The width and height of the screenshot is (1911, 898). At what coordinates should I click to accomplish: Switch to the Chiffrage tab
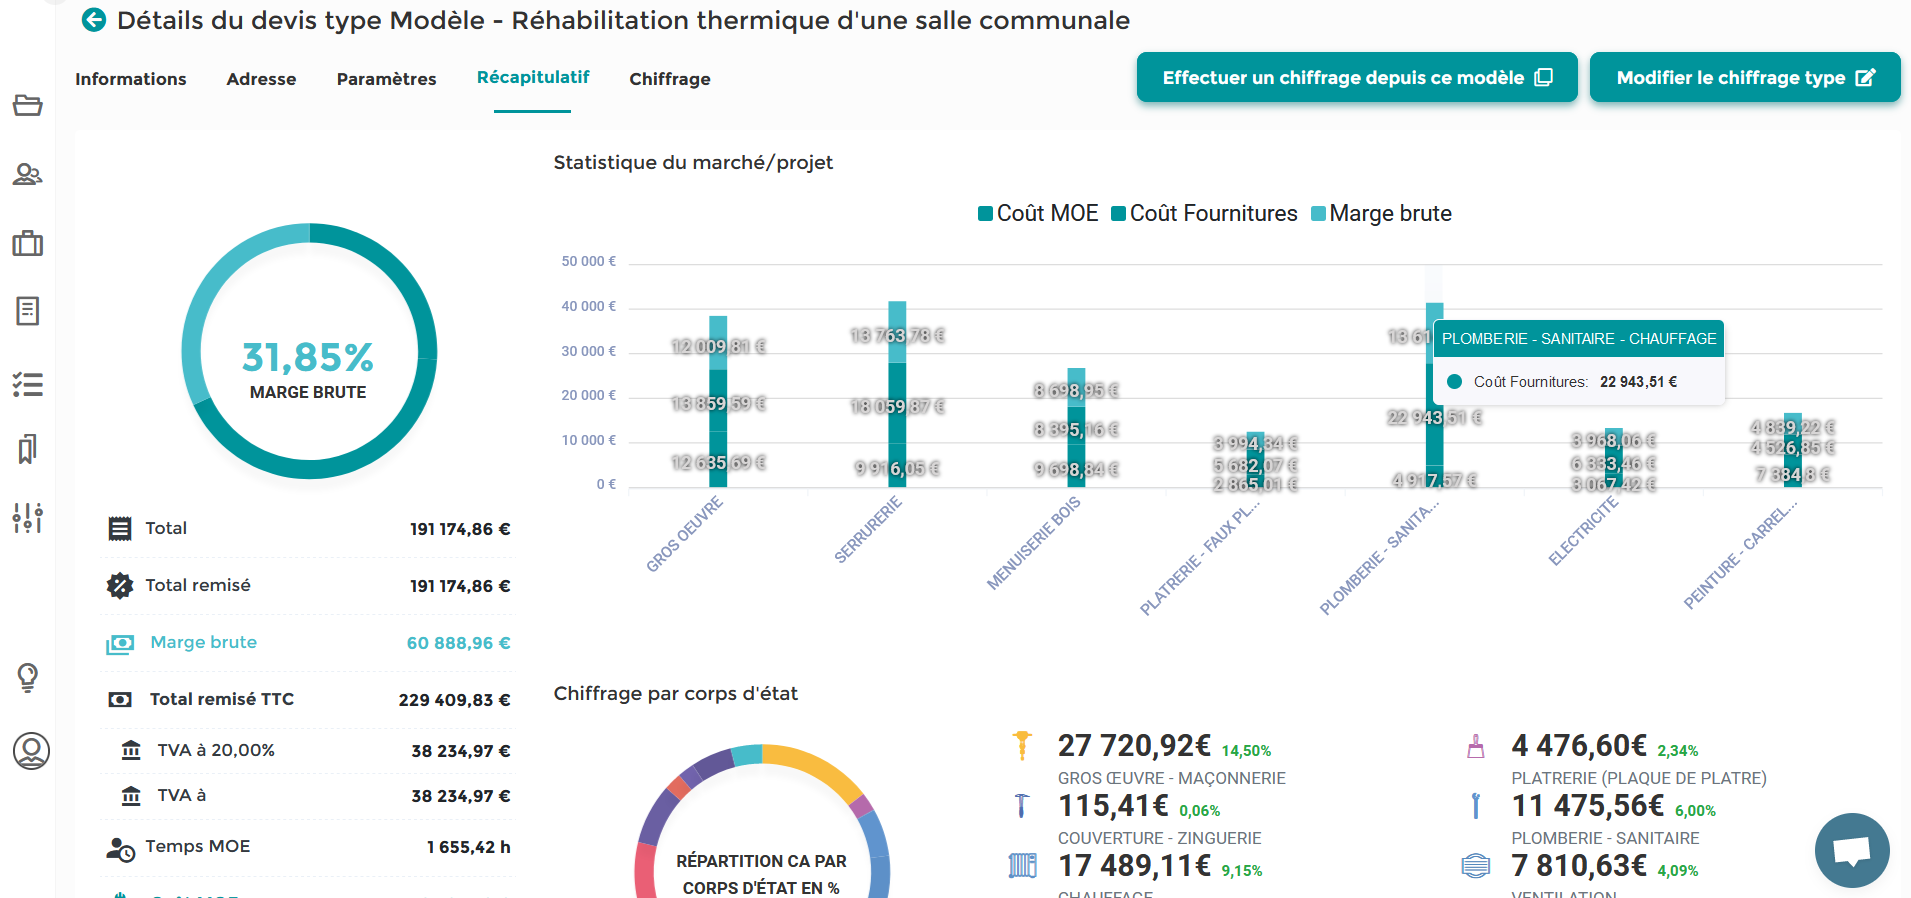[670, 79]
